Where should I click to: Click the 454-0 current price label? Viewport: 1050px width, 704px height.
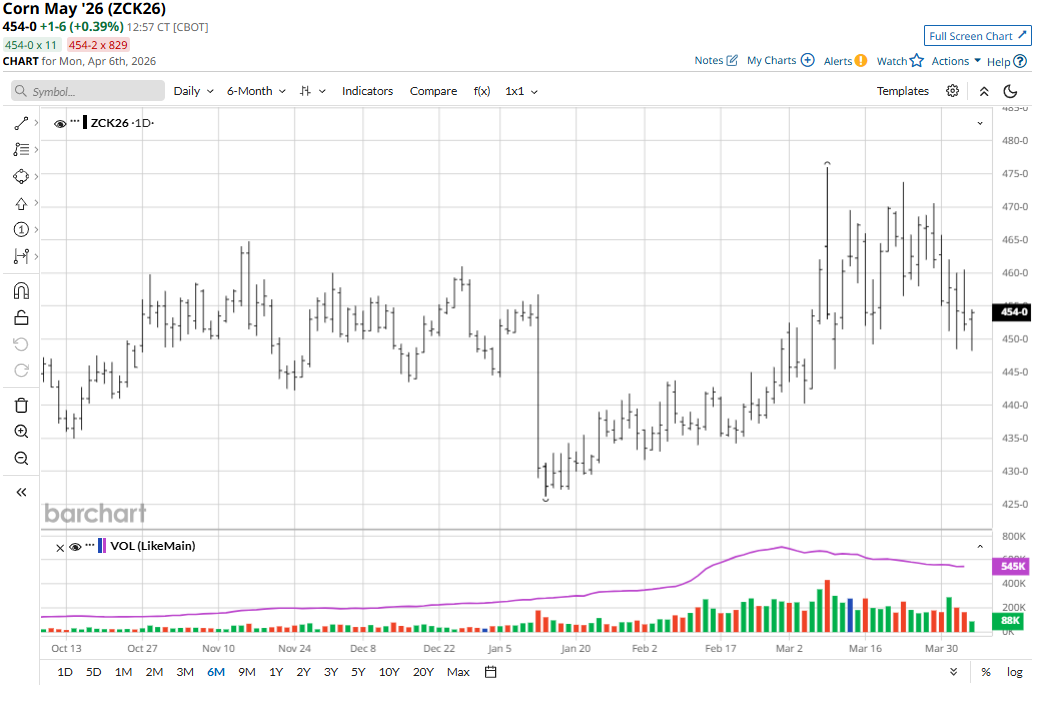pyautogui.click(x=1014, y=311)
